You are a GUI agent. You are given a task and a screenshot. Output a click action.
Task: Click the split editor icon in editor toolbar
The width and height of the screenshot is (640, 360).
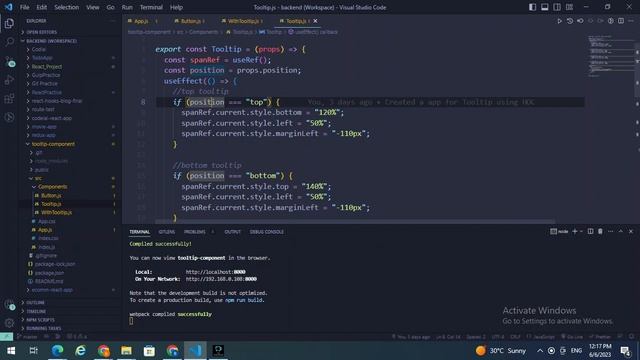coord(620,21)
